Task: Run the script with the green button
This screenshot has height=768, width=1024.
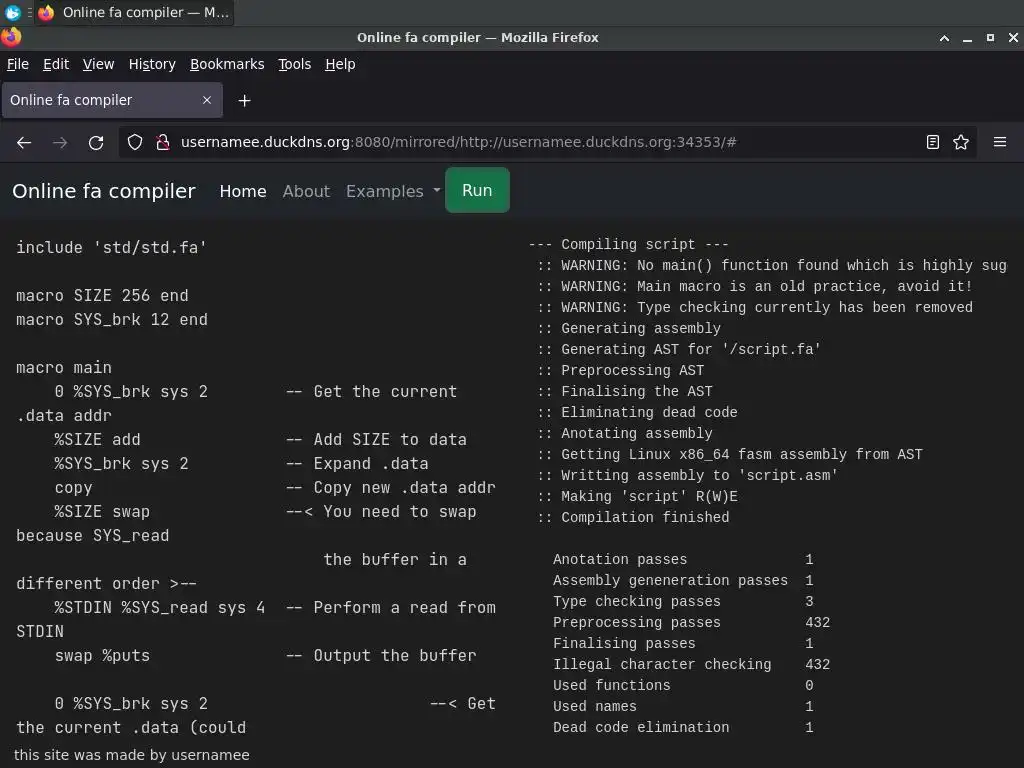Action: (477, 190)
